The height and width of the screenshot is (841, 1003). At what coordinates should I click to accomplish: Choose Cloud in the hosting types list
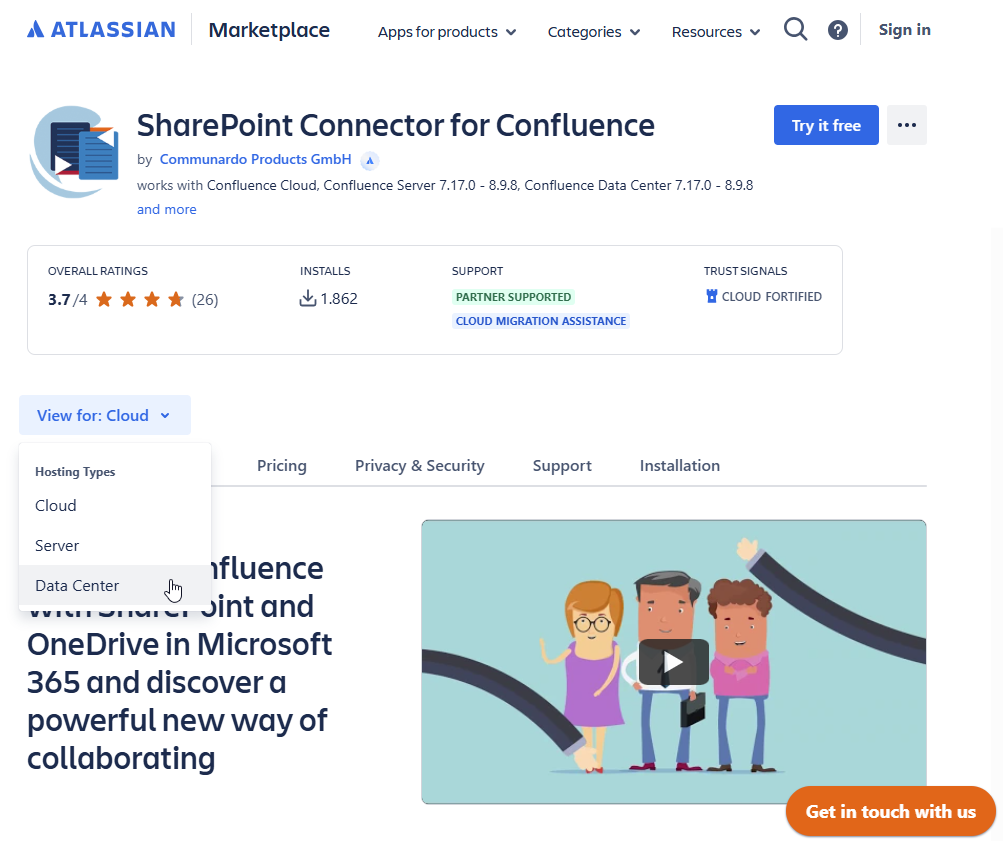(x=56, y=506)
